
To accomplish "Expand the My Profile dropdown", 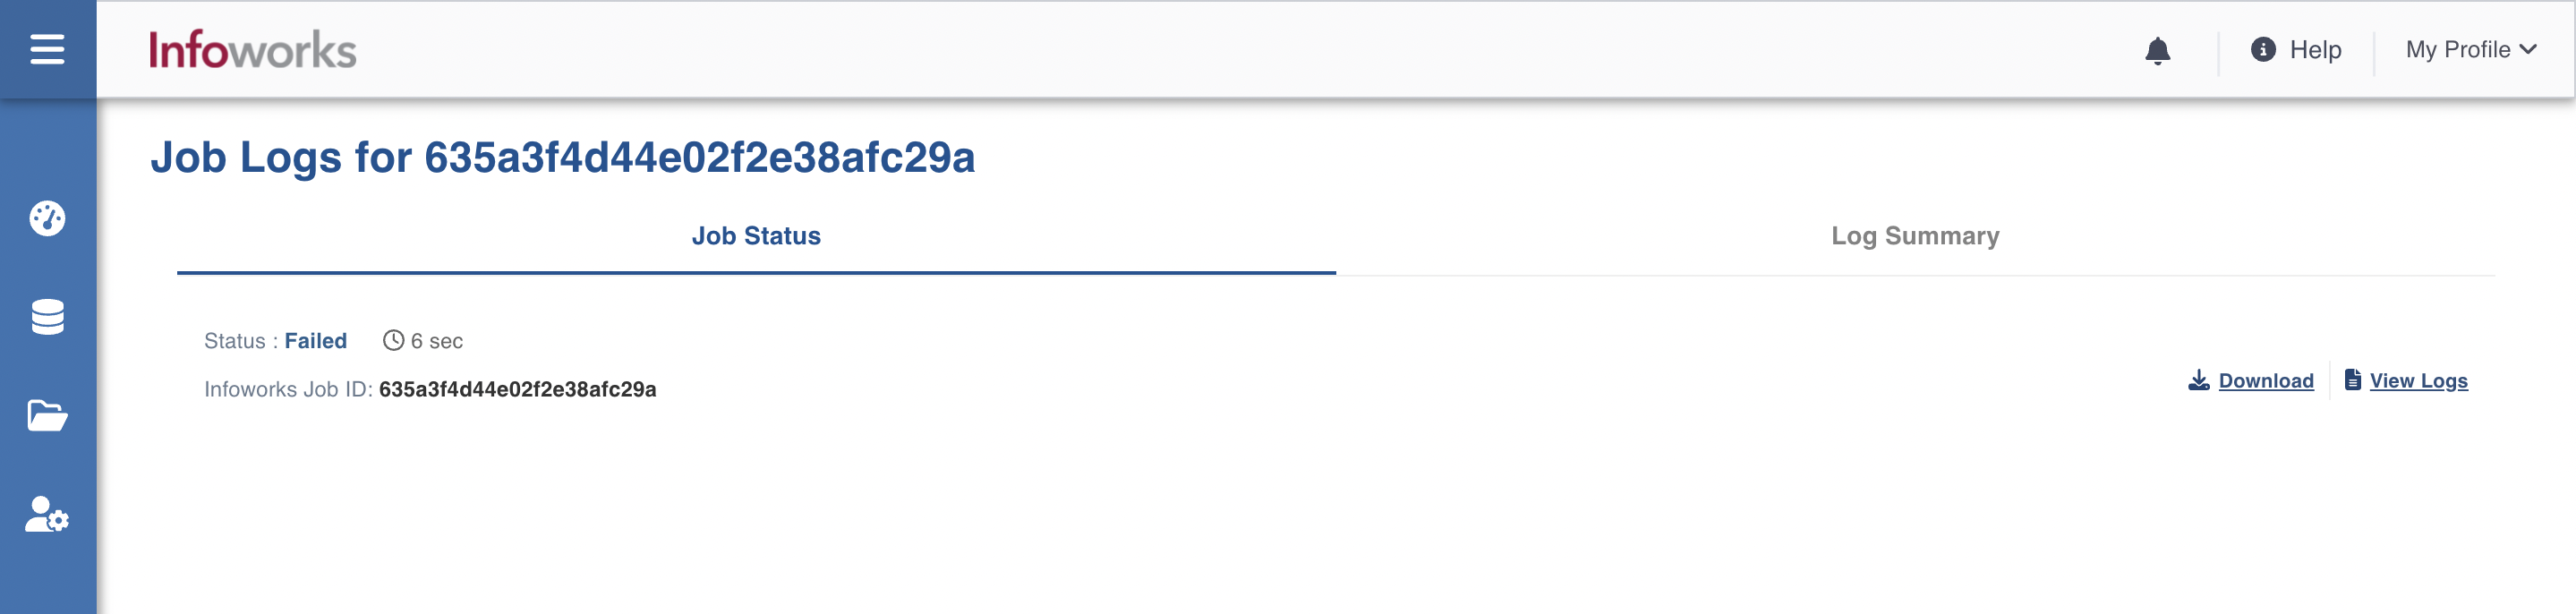I will coord(2471,49).
